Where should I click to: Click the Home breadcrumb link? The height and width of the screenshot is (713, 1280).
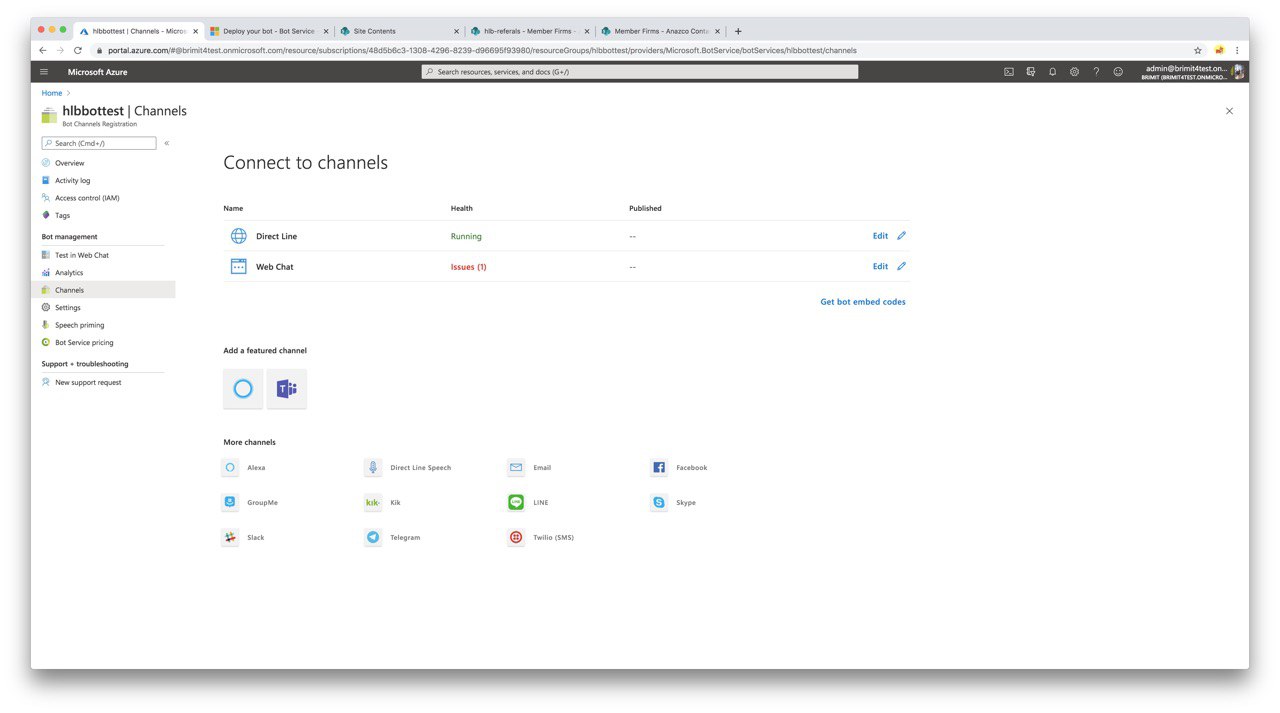coord(52,93)
